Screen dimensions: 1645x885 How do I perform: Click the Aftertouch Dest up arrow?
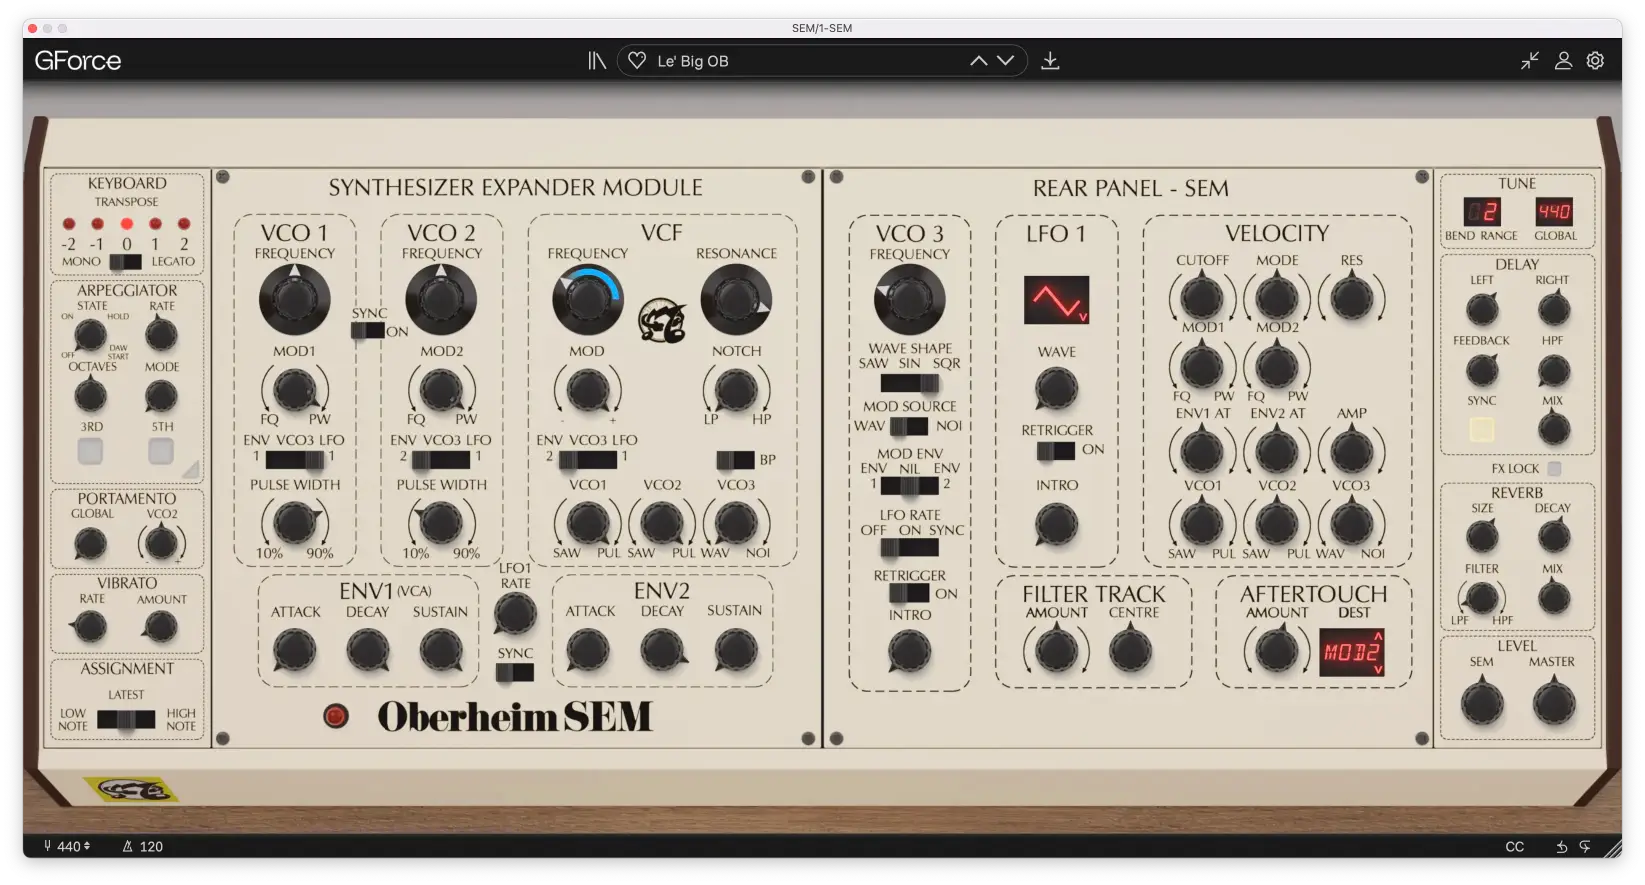click(1378, 637)
